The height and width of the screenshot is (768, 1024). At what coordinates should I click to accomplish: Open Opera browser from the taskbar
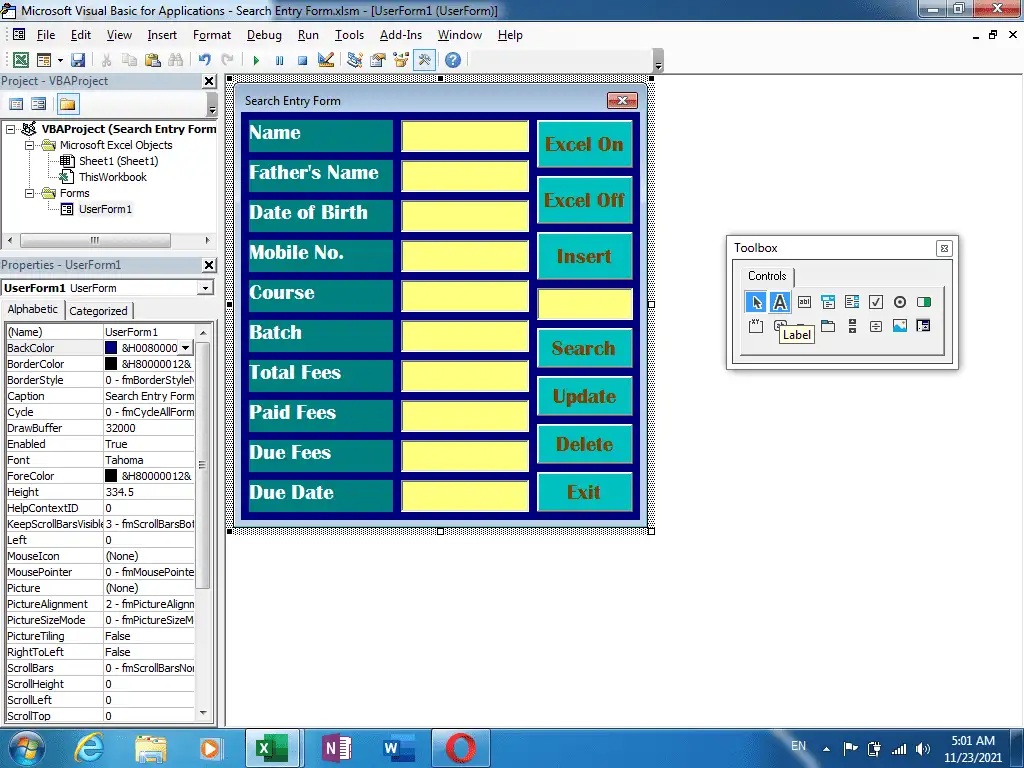pos(460,748)
